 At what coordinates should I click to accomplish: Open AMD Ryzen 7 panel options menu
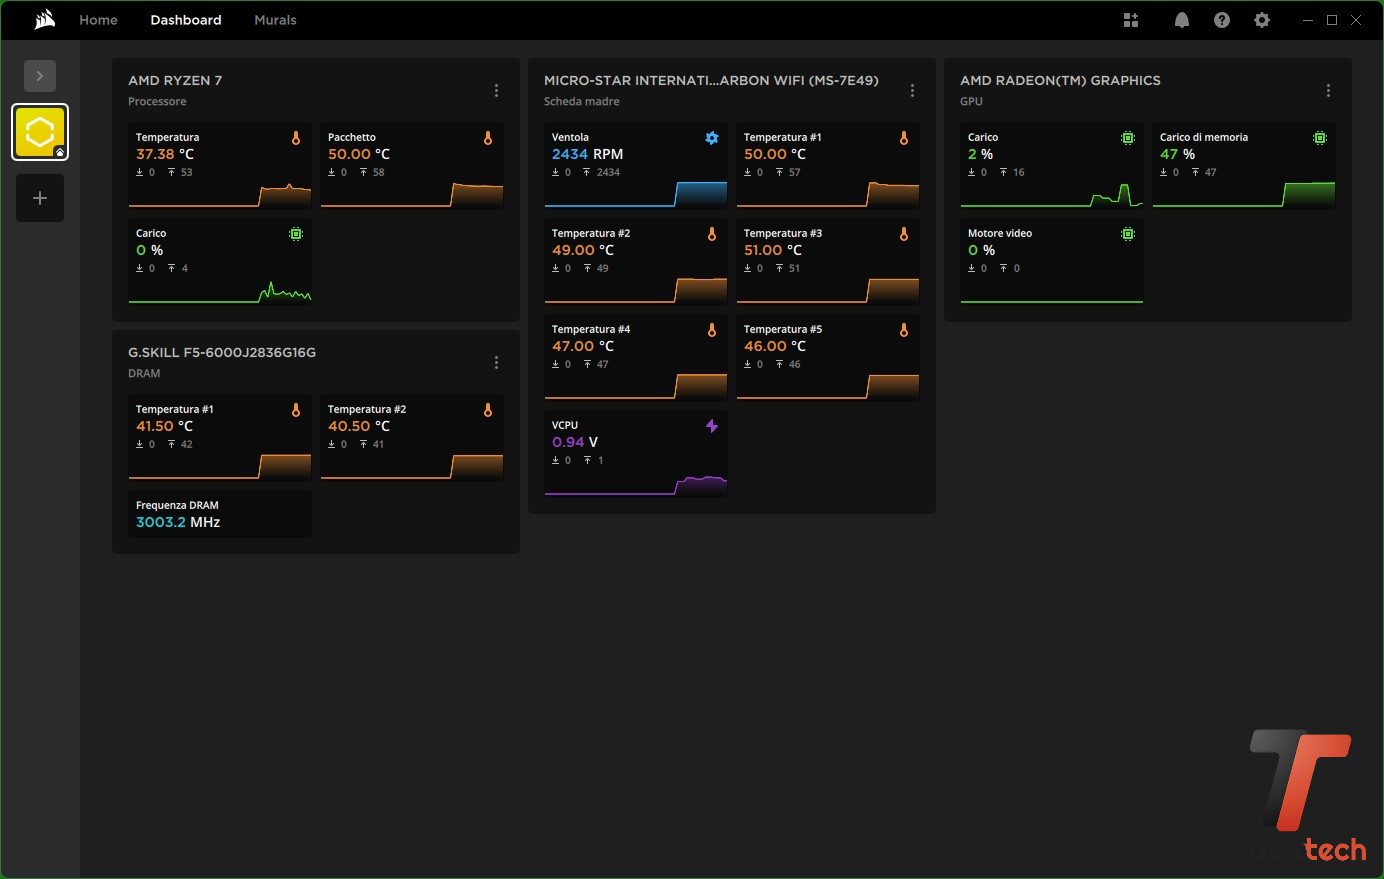coord(496,90)
